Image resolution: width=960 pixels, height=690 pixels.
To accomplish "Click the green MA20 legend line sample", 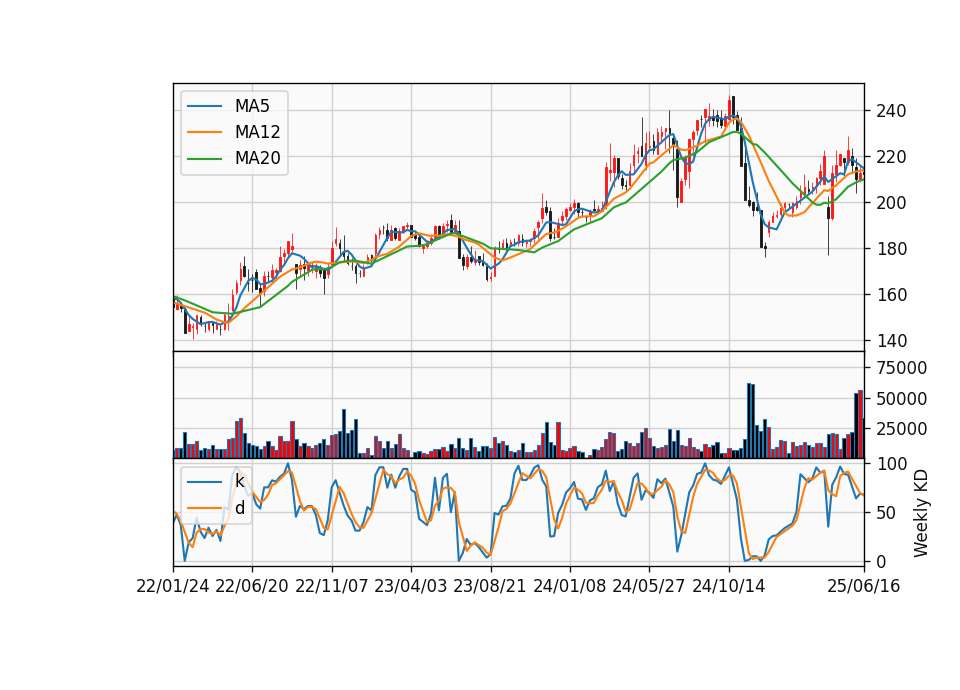I will (x=204, y=159).
